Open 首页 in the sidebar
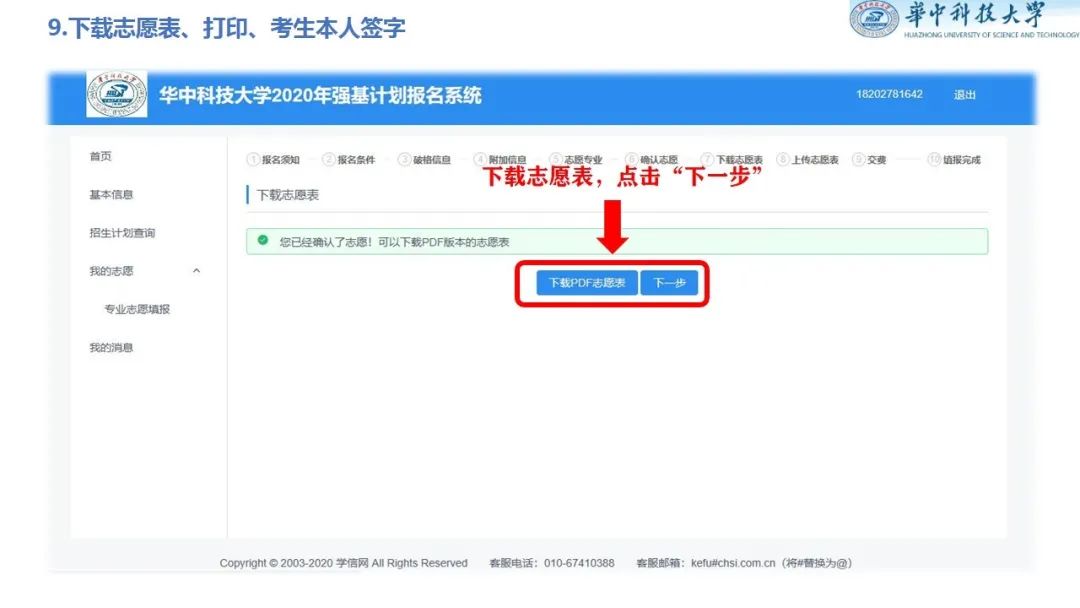1080x608 pixels. click(101, 156)
